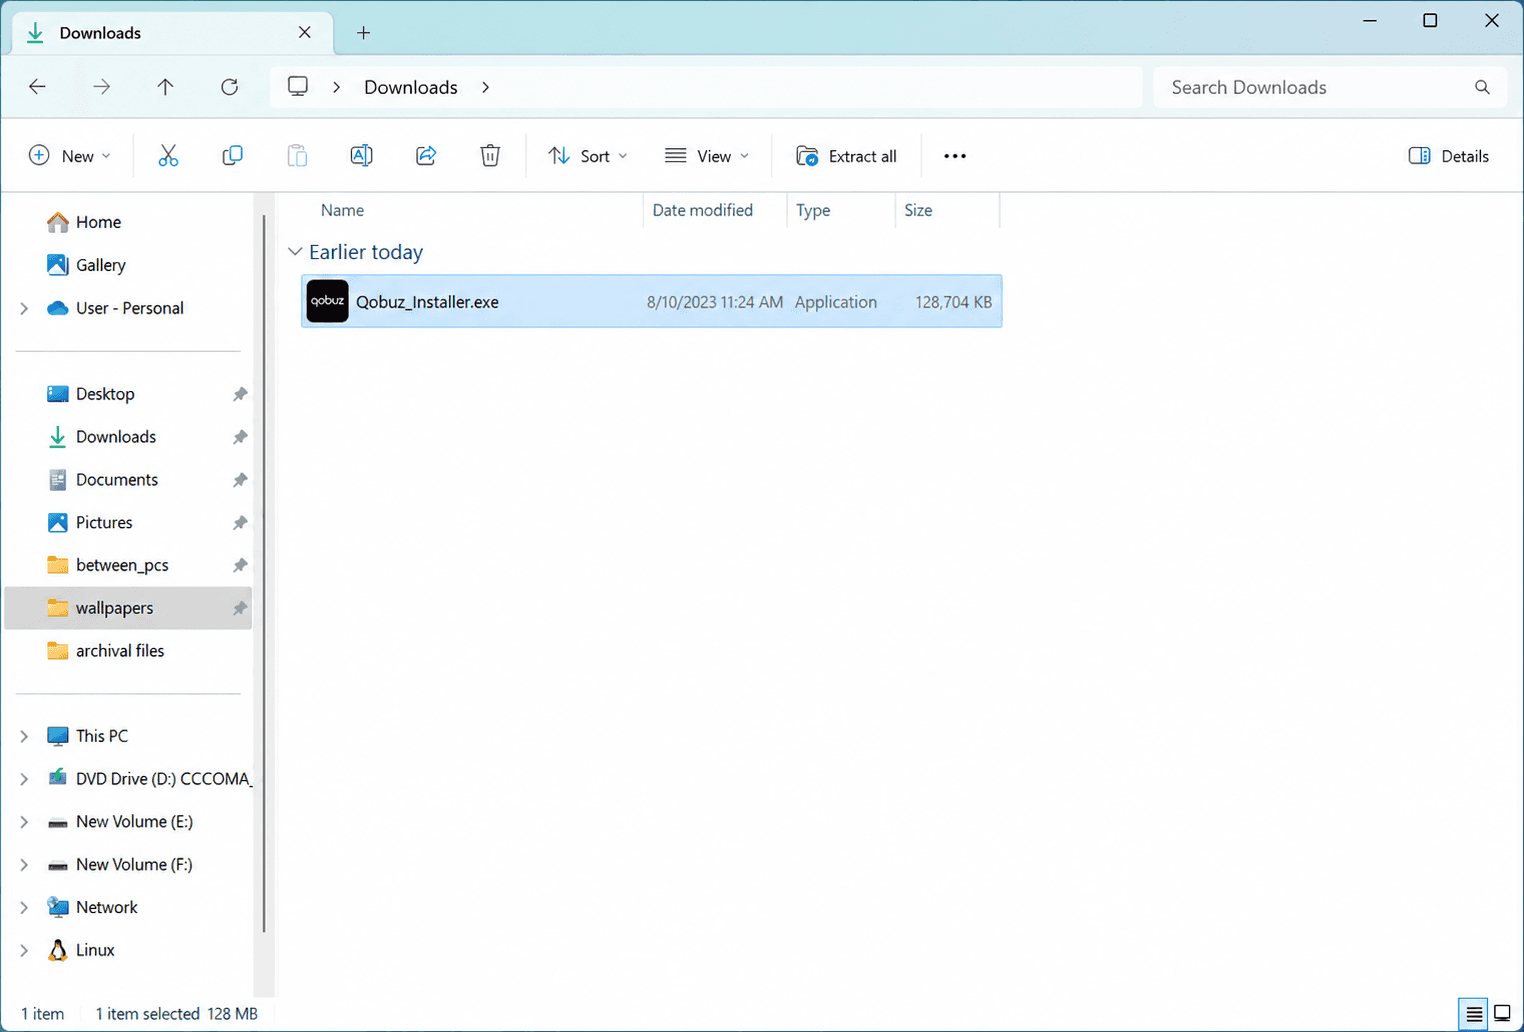This screenshot has width=1524, height=1032.
Task: Toggle the Details pane
Action: 1449,156
